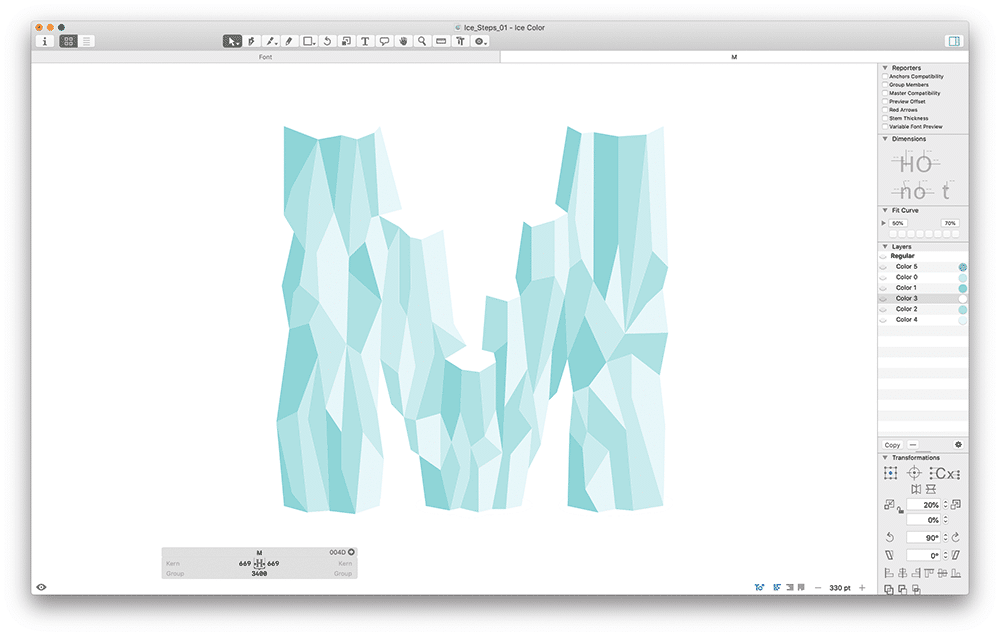Toggle visibility of Regular layer
The width and height of the screenshot is (1000, 636).
(883, 256)
